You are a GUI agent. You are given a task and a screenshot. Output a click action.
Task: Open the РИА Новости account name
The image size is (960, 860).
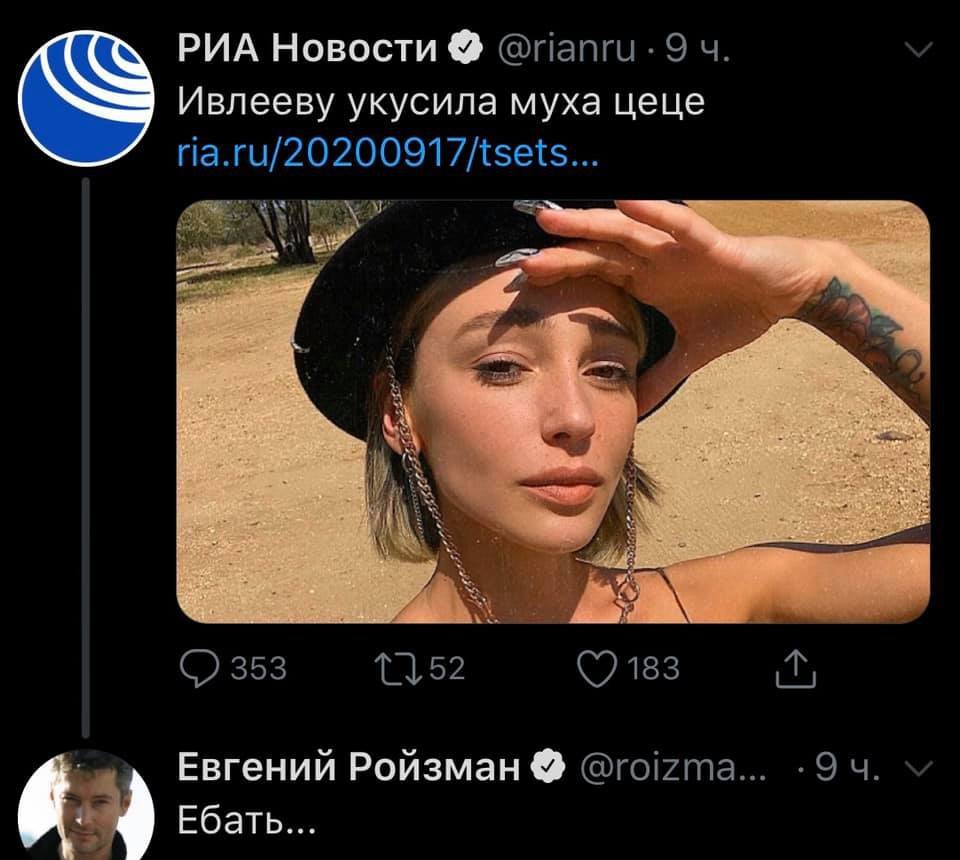coord(307,48)
